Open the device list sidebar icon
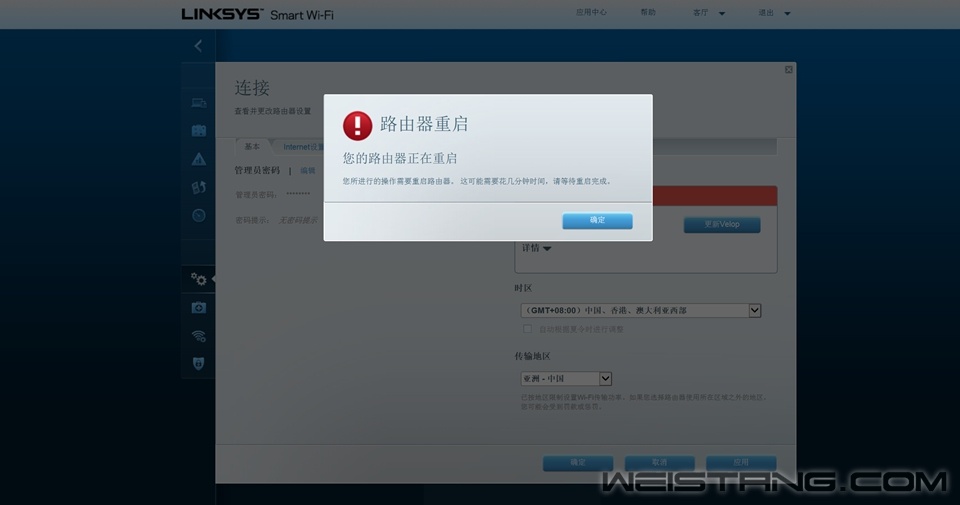960x505 pixels. click(x=199, y=102)
